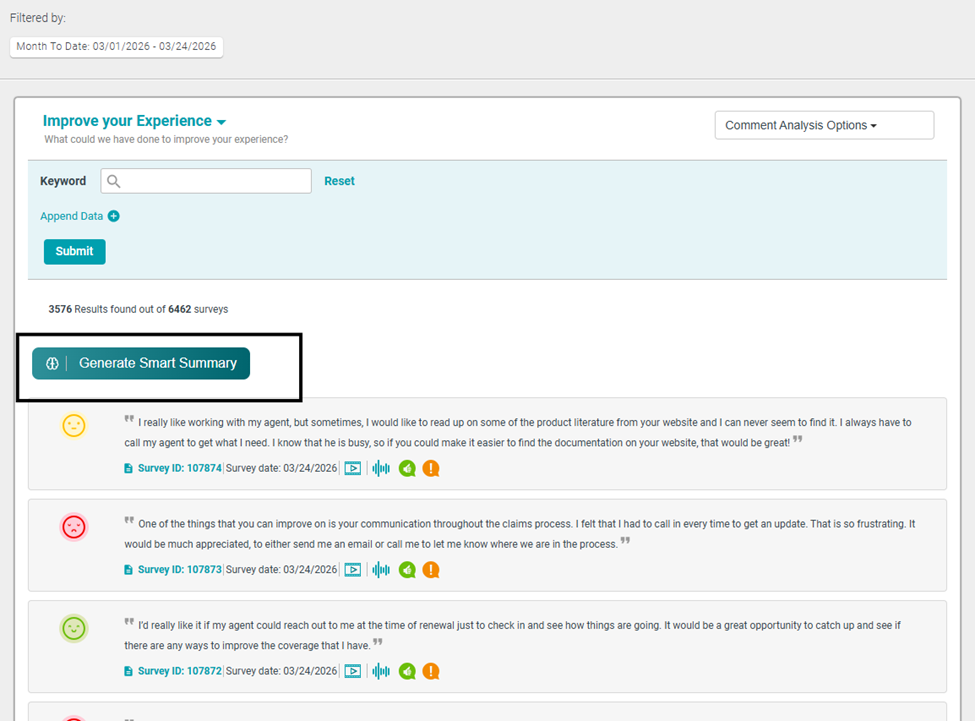This screenshot has width=975, height=721.
Task: Click green thumbs-up icon on survey 107874
Action: click(407, 468)
